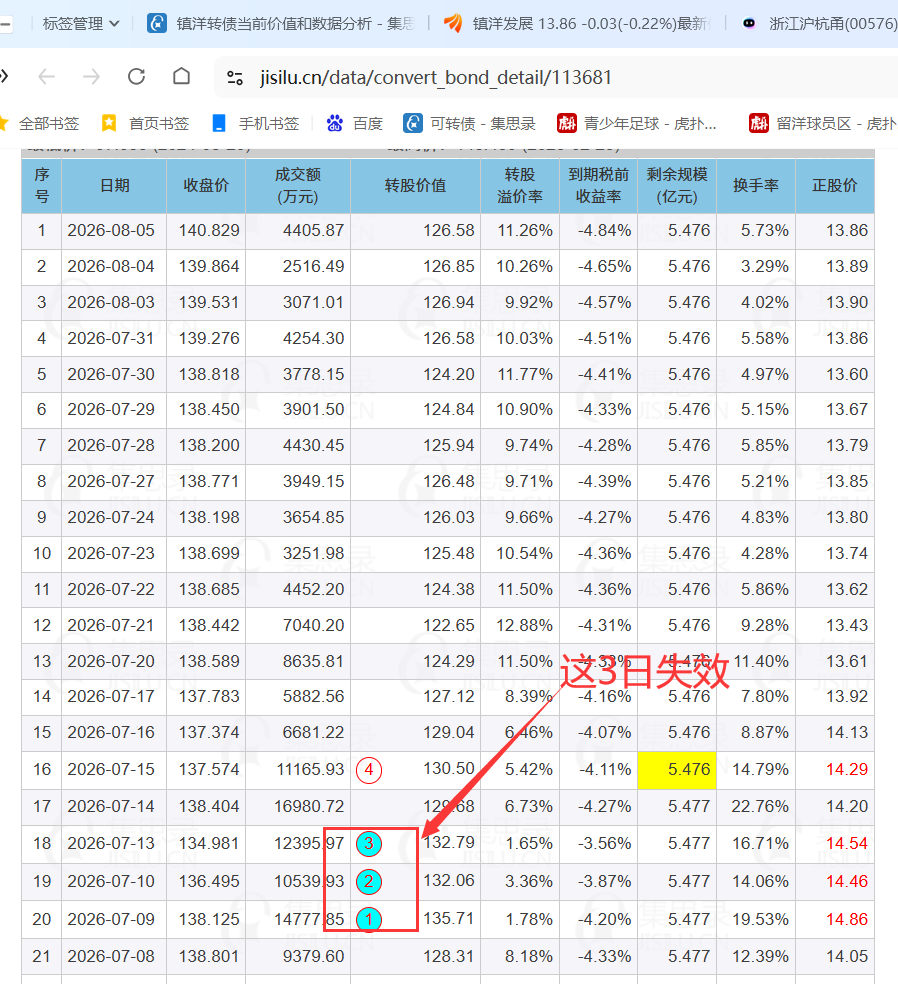
Task: Open 首页书签 bookmark folder
Action: pos(145,123)
